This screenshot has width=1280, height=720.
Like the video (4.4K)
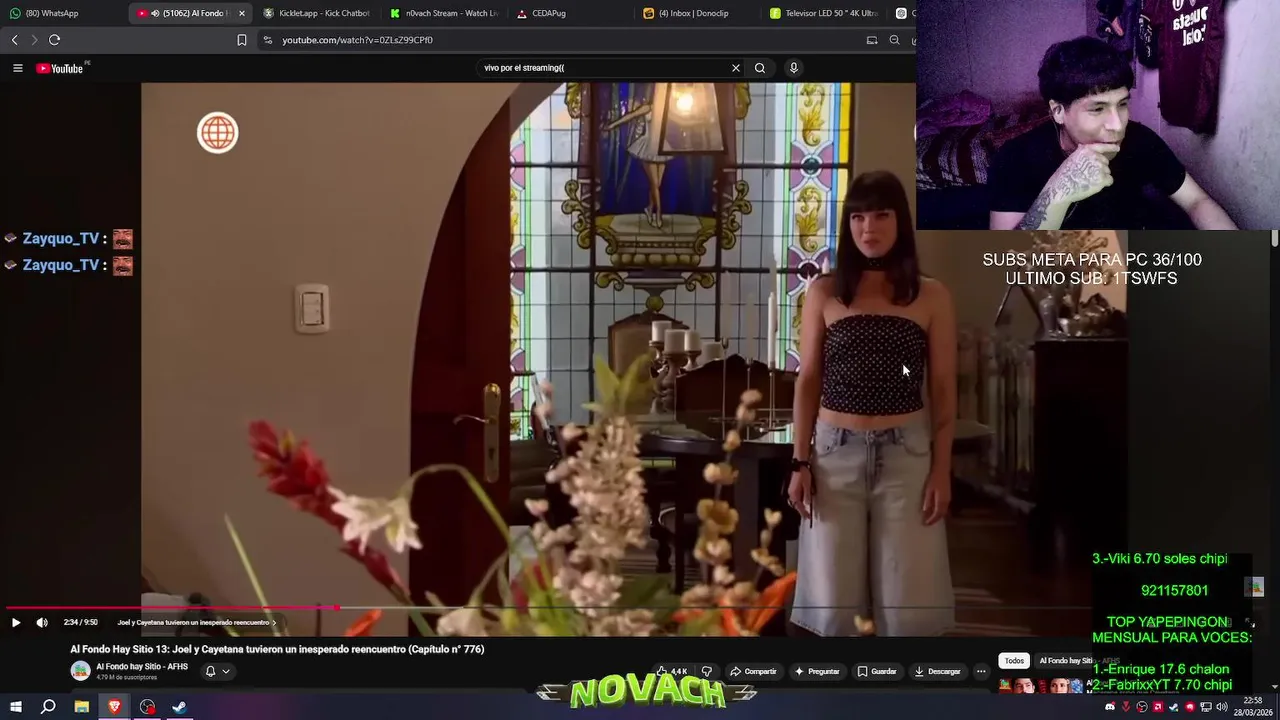tap(672, 671)
